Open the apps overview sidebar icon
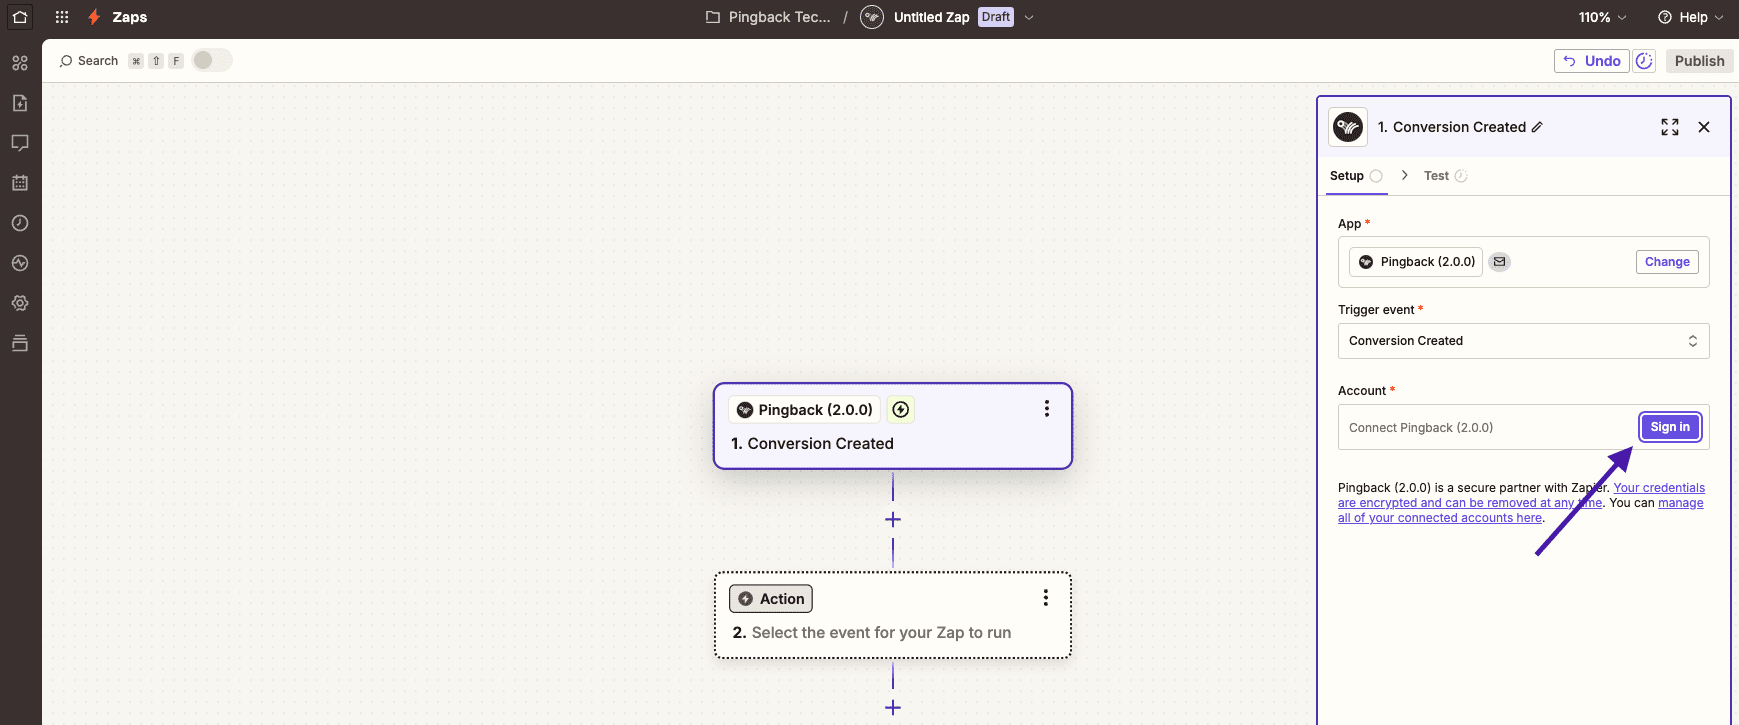This screenshot has height=725, width=1739. click(20, 63)
